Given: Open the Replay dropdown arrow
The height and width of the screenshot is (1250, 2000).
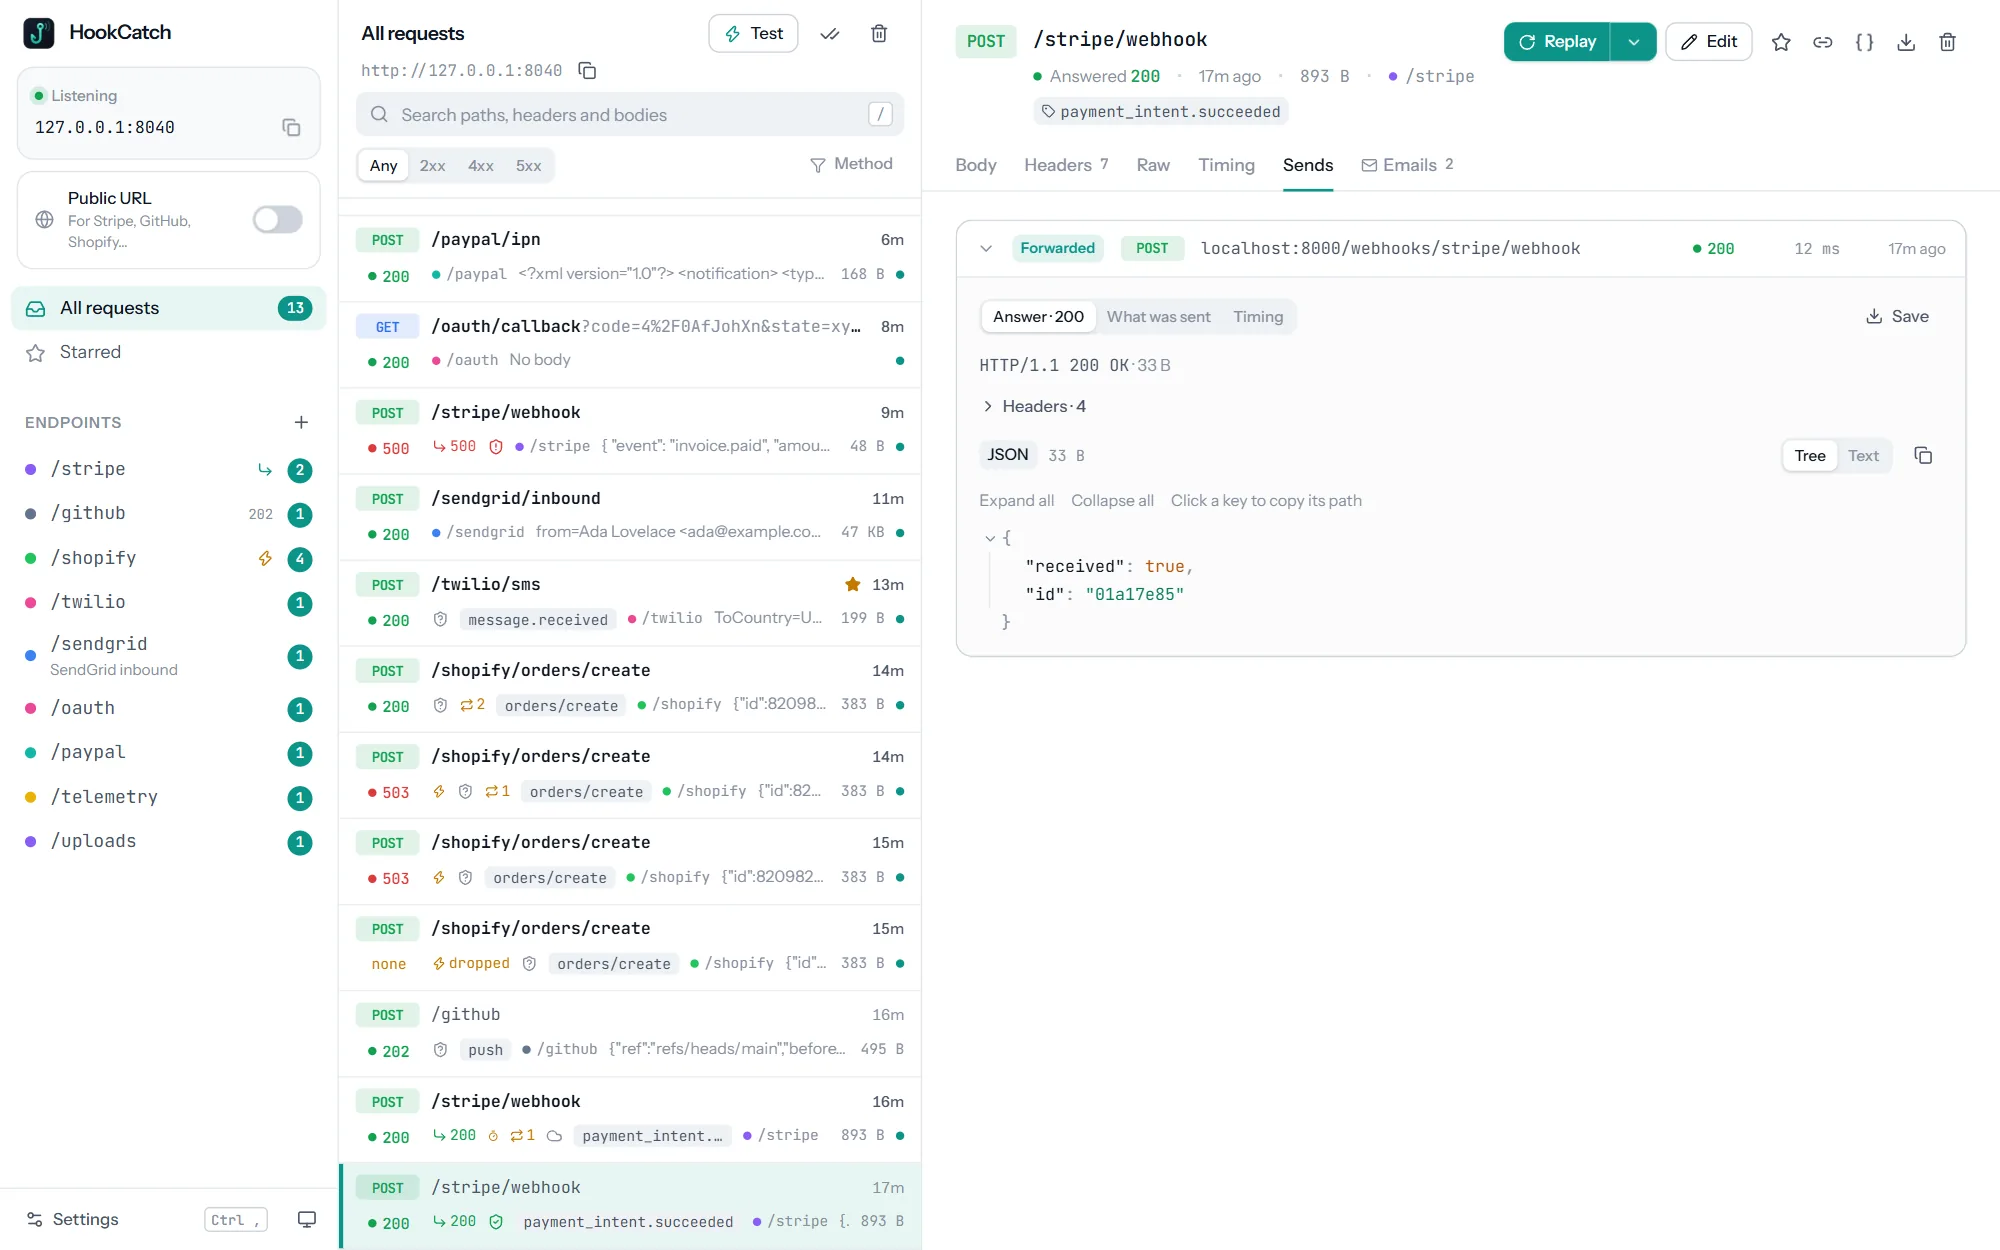Looking at the screenshot, I should [1633, 42].
